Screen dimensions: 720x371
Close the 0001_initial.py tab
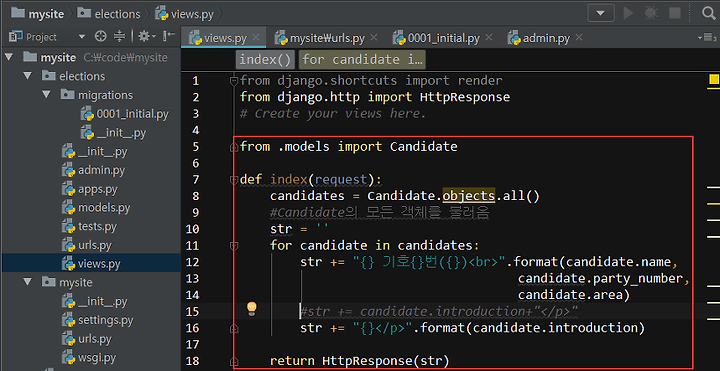point(489,37)
